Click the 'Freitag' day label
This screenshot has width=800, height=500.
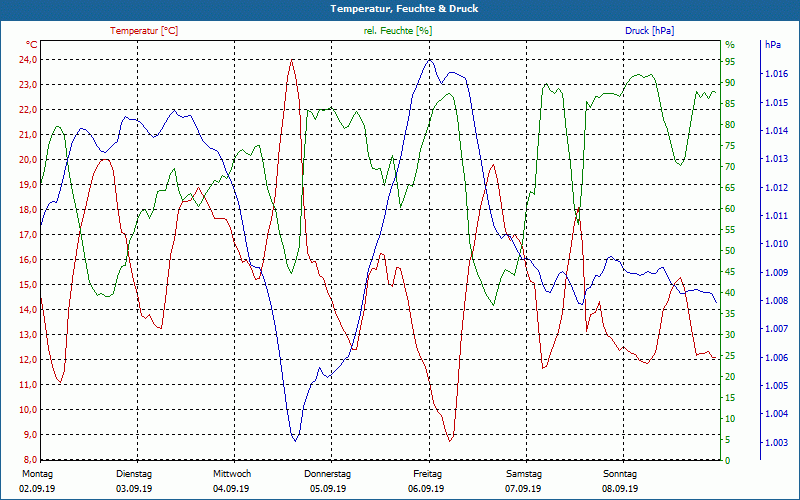coord(428,474)
